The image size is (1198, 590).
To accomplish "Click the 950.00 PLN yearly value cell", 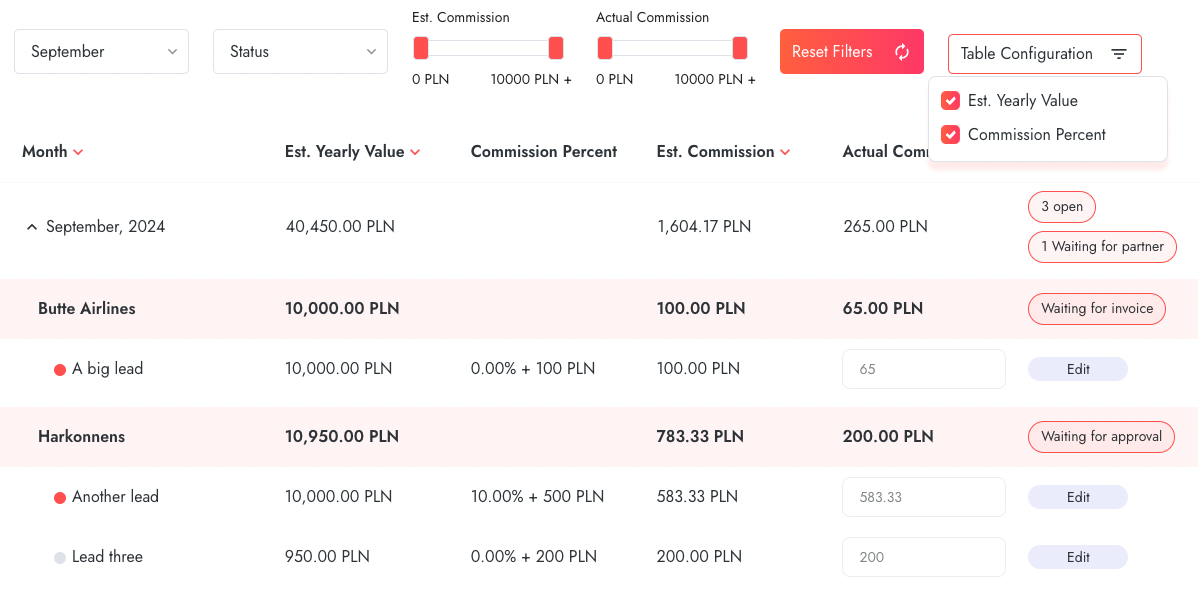I will click(x=327, y=556).
